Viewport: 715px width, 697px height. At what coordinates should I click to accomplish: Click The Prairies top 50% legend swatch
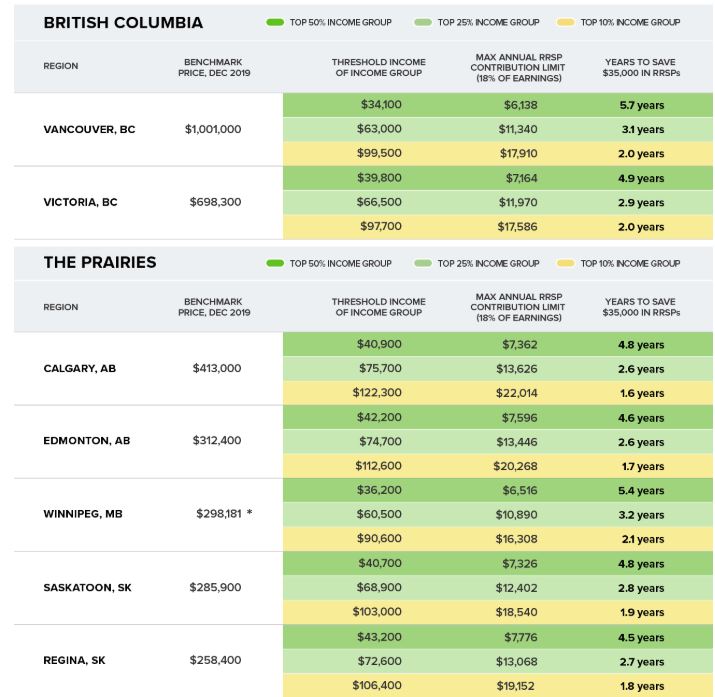[x=275, y=263]
